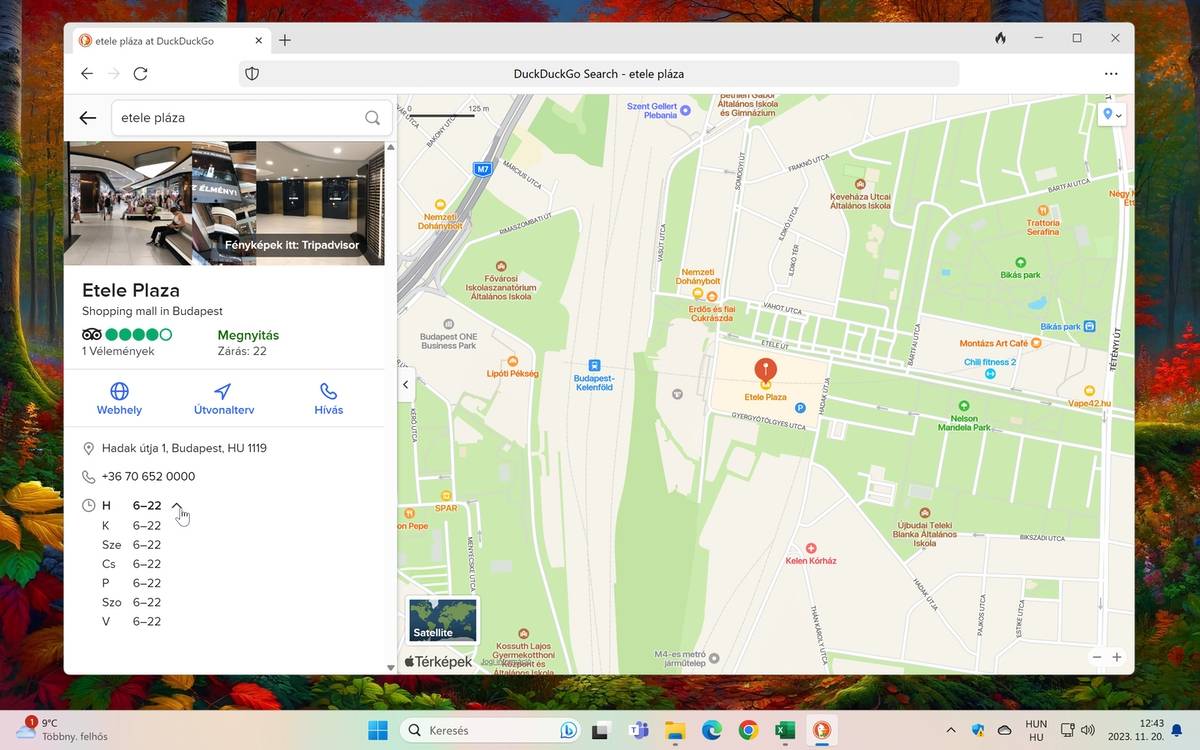Click the Szo 6–22 hours row
This screenshot has width=1200, height=750.
pos(131,602)
